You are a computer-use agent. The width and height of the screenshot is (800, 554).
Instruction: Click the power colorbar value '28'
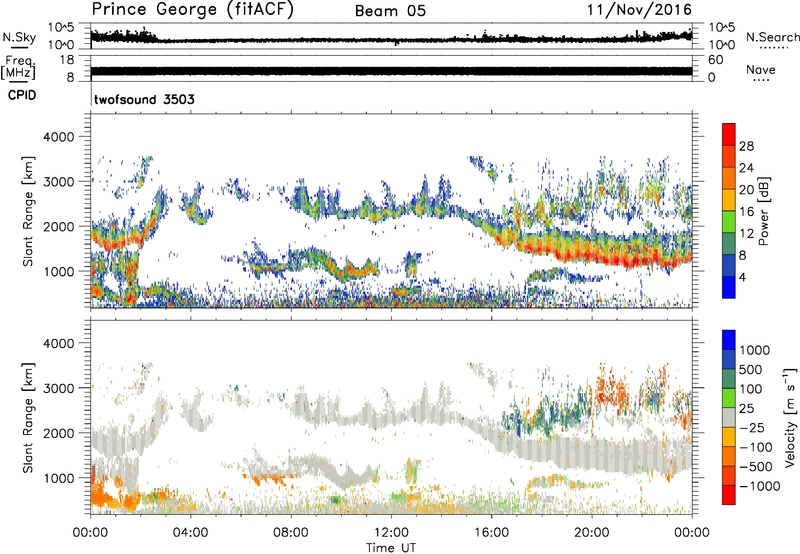(746, 146)
